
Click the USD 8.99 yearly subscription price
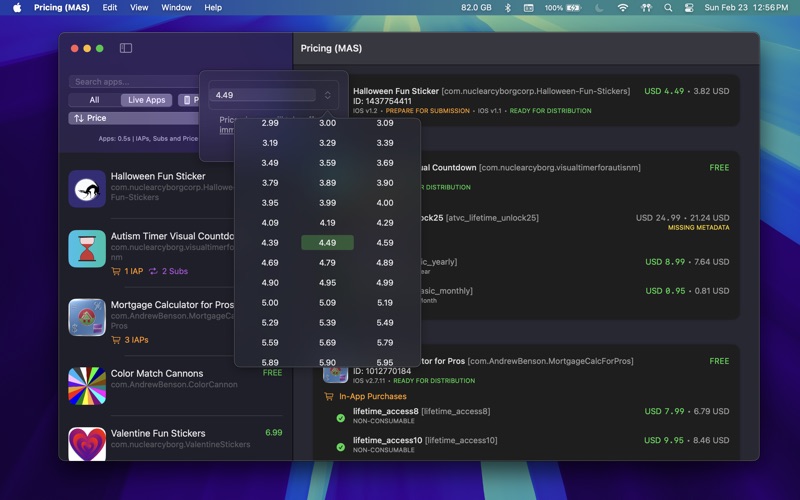tap(665, 262)
